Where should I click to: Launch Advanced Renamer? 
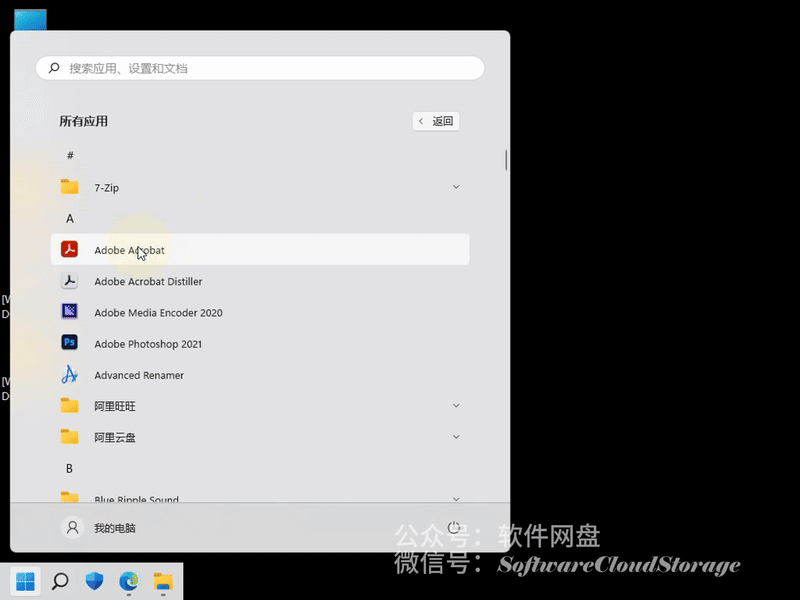point(139,375)
